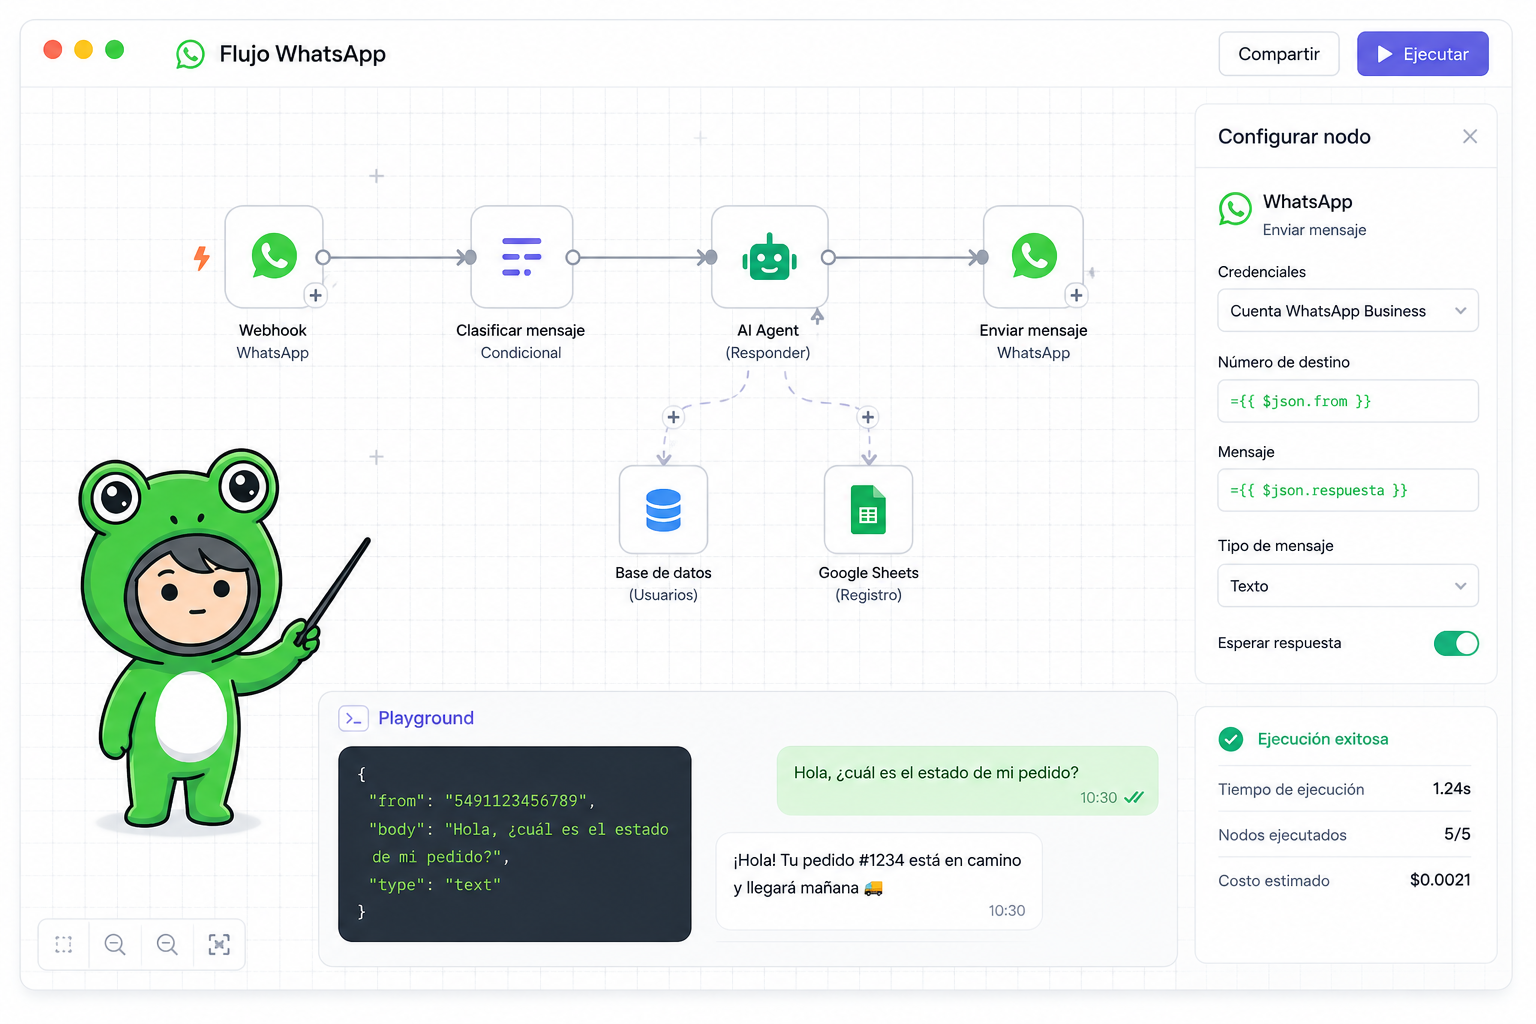Run the workflow with Ejecutar
1536x1024 pixels.
[1423, 54]
